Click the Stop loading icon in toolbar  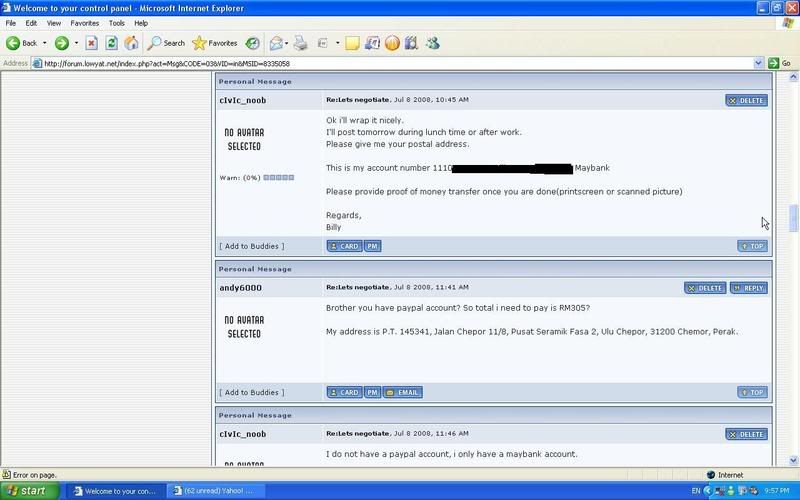point(92,43)
